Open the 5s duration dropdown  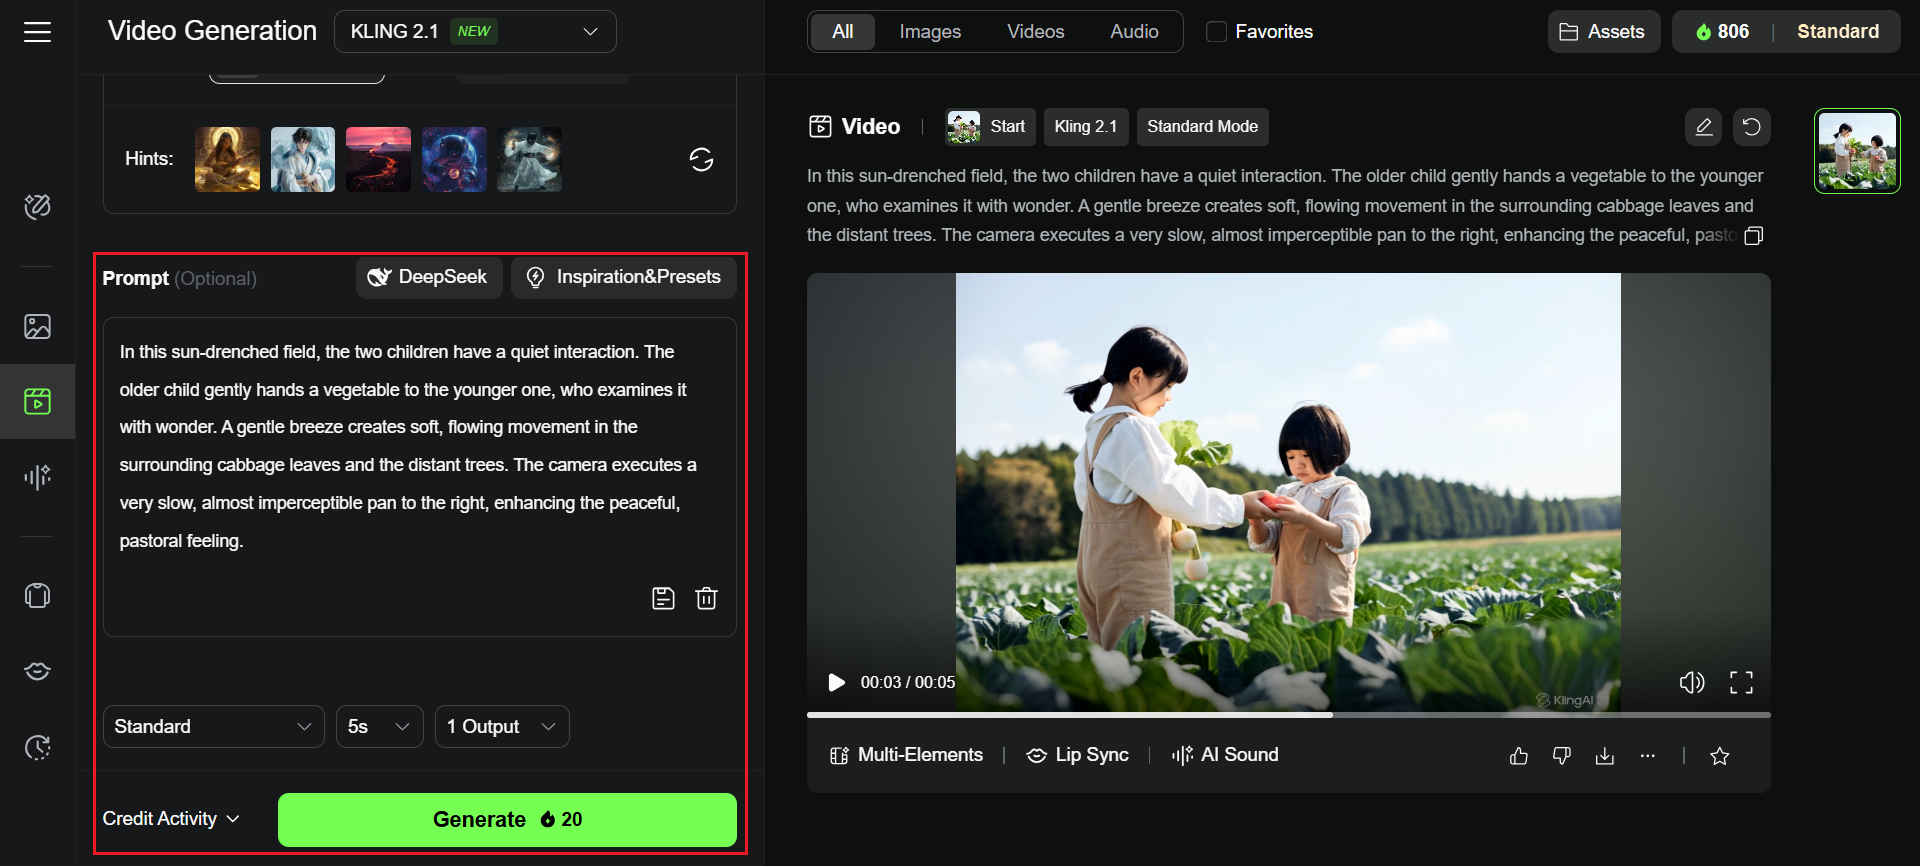(379, 727)
